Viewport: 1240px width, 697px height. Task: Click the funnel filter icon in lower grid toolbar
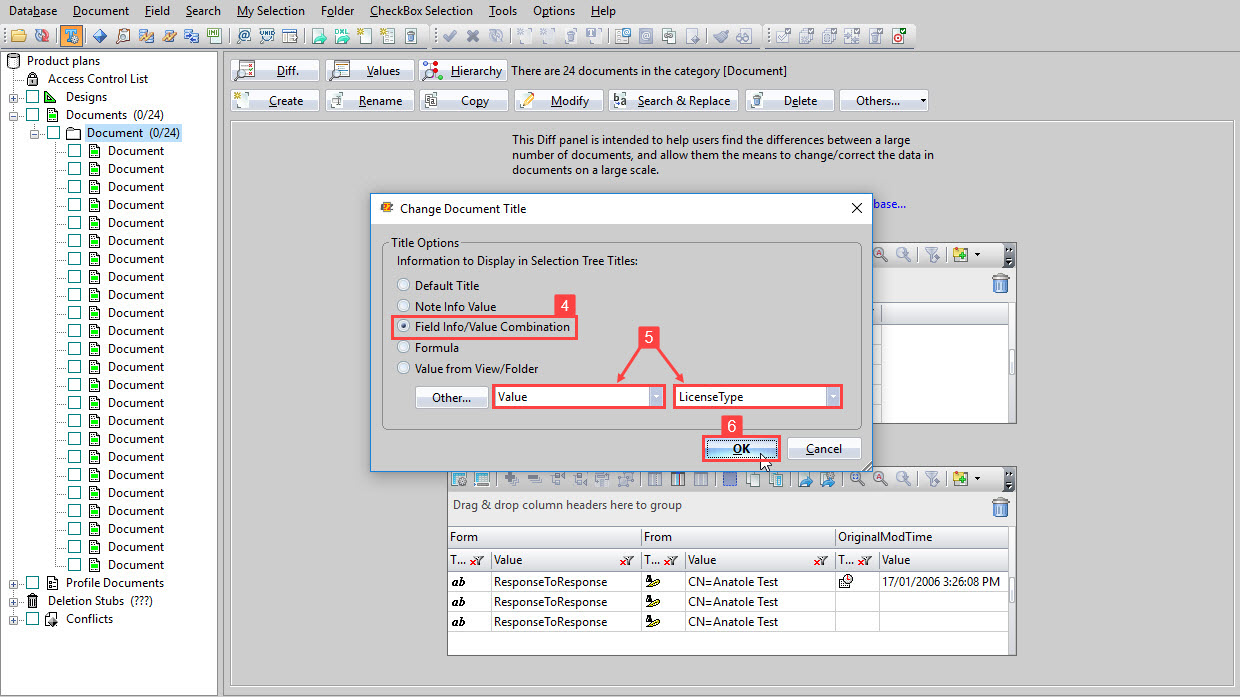point(931,479)
